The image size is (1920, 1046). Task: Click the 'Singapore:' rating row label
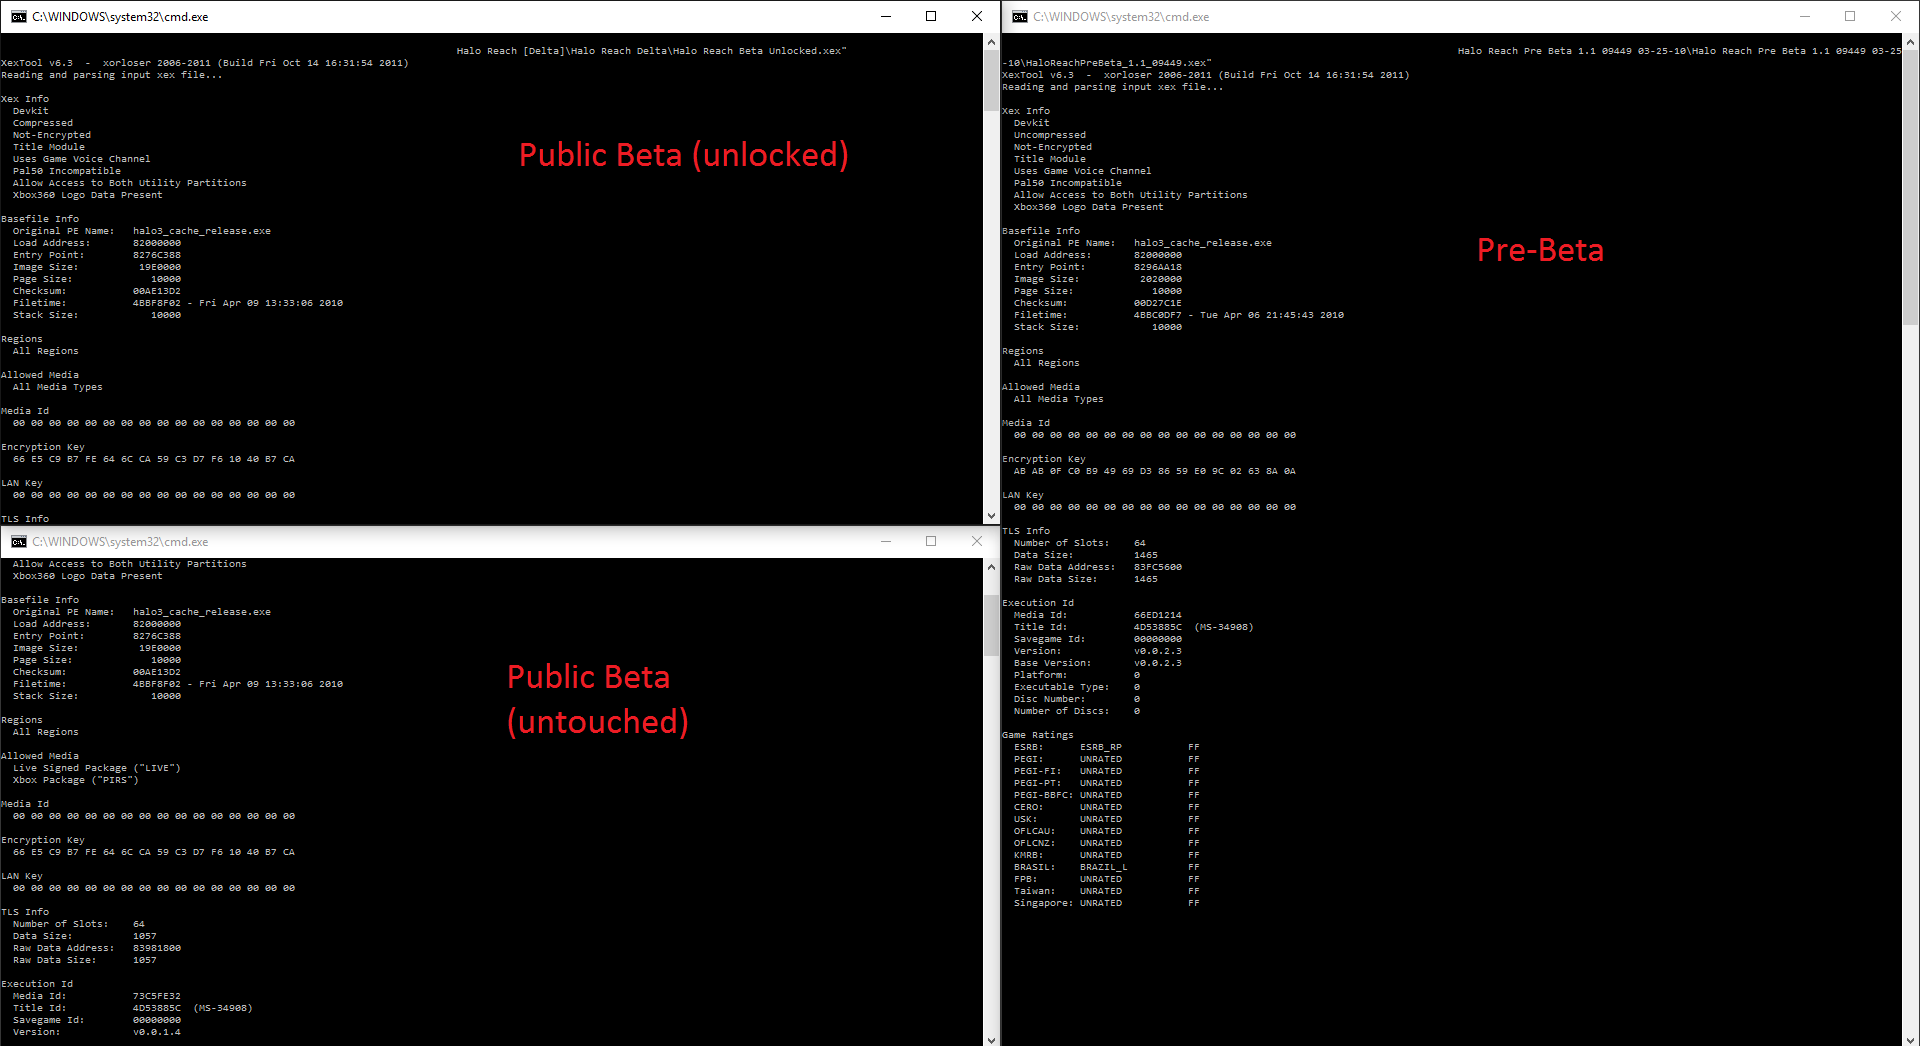point(1043,903)
